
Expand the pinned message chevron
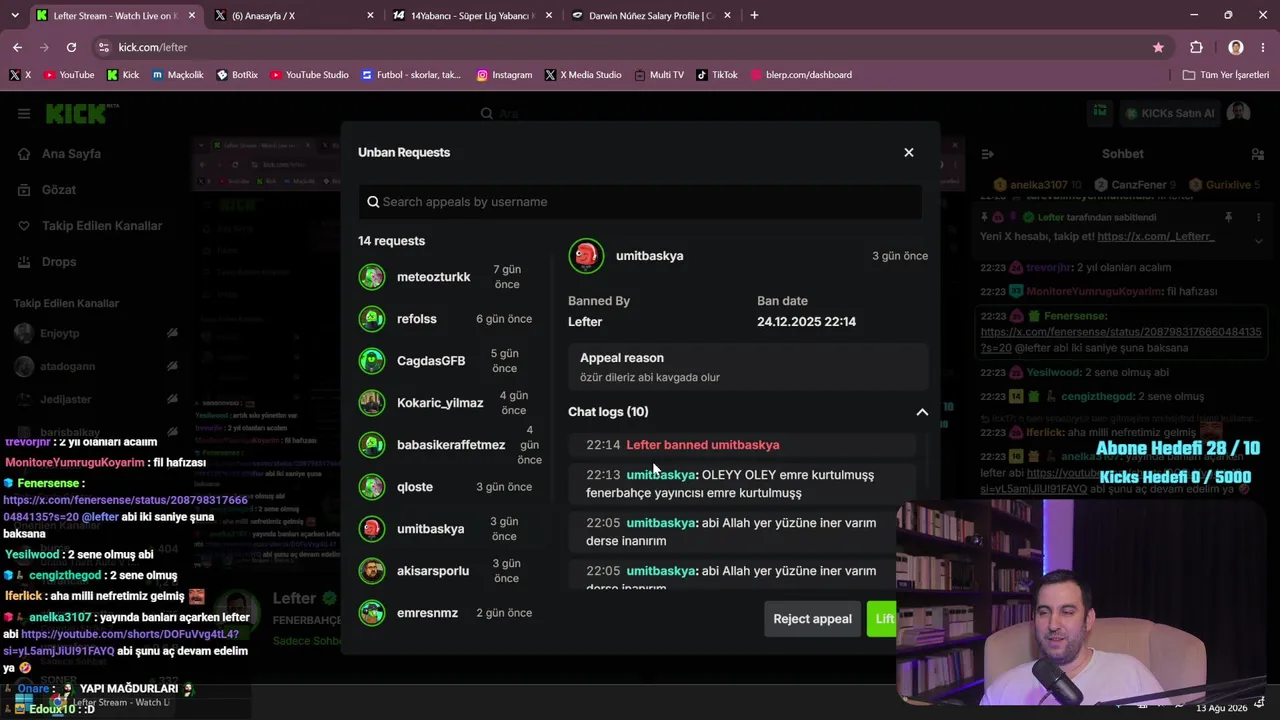[x=1258, y=240]
